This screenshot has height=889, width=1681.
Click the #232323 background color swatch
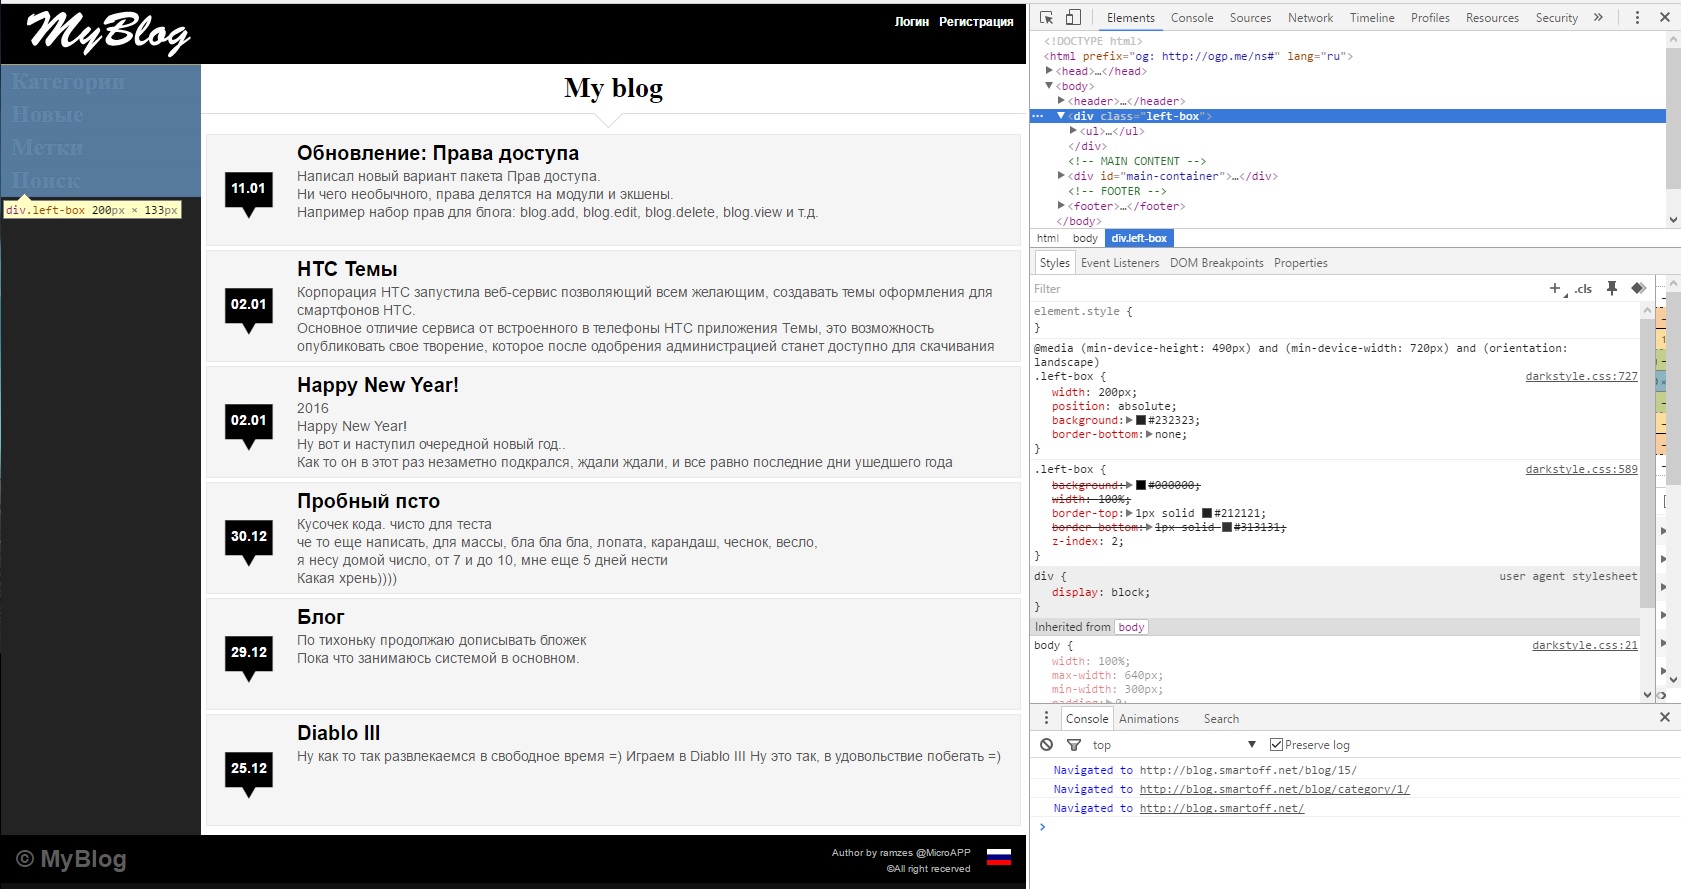pos(1141,421)
